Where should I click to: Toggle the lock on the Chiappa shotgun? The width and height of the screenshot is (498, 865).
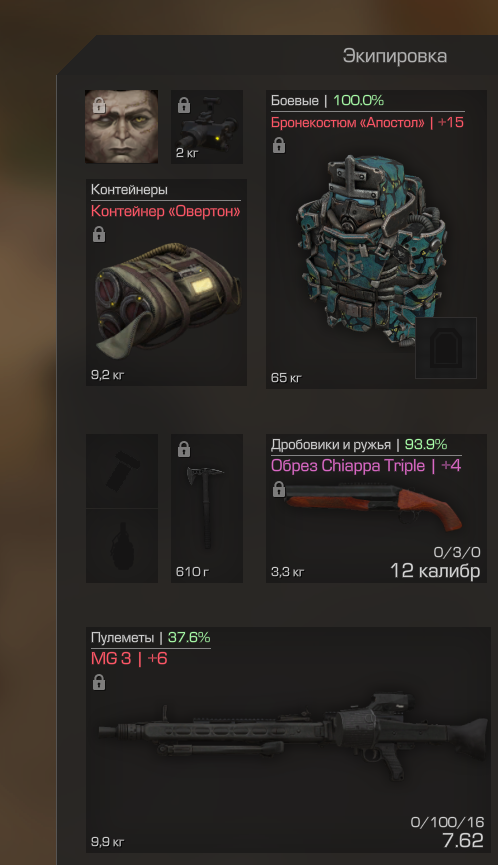click(x=279, y=489)
